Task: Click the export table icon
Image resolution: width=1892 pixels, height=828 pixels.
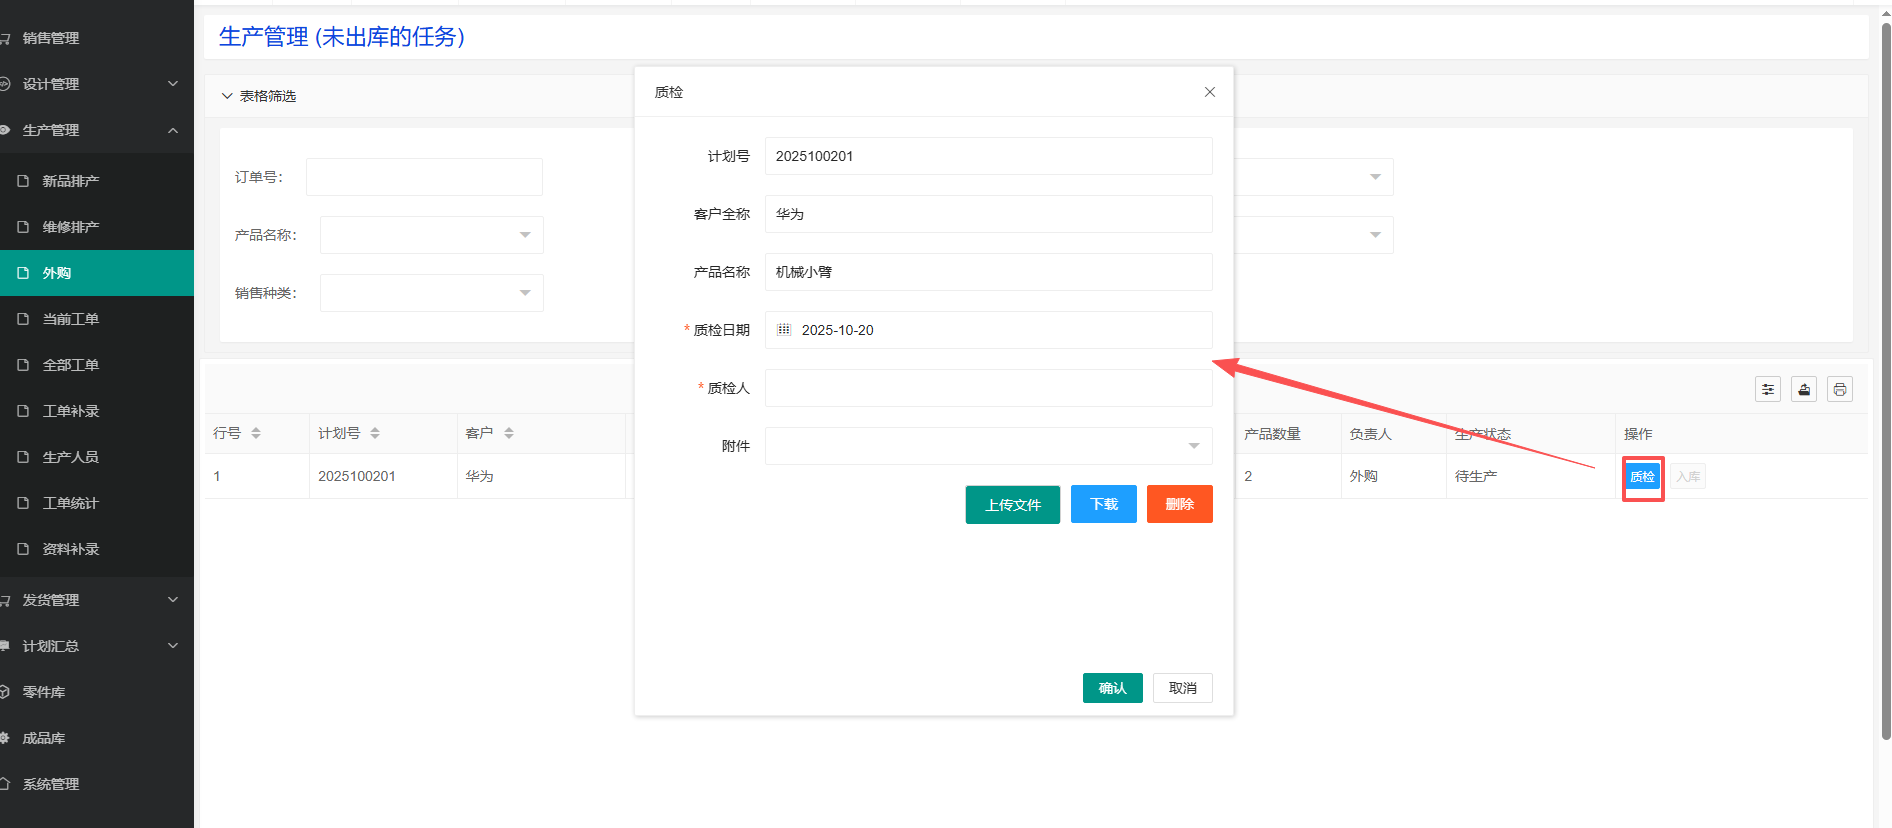Action: (x=1804, y=389)
